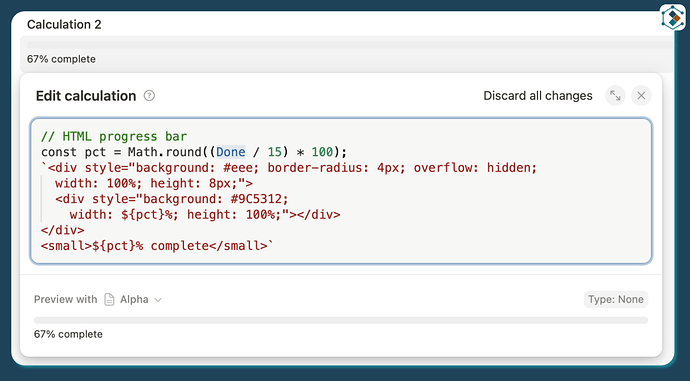Click the help icon beside Edit calculation
Viewport: 690px width, 381px height.
pos(149,95)
